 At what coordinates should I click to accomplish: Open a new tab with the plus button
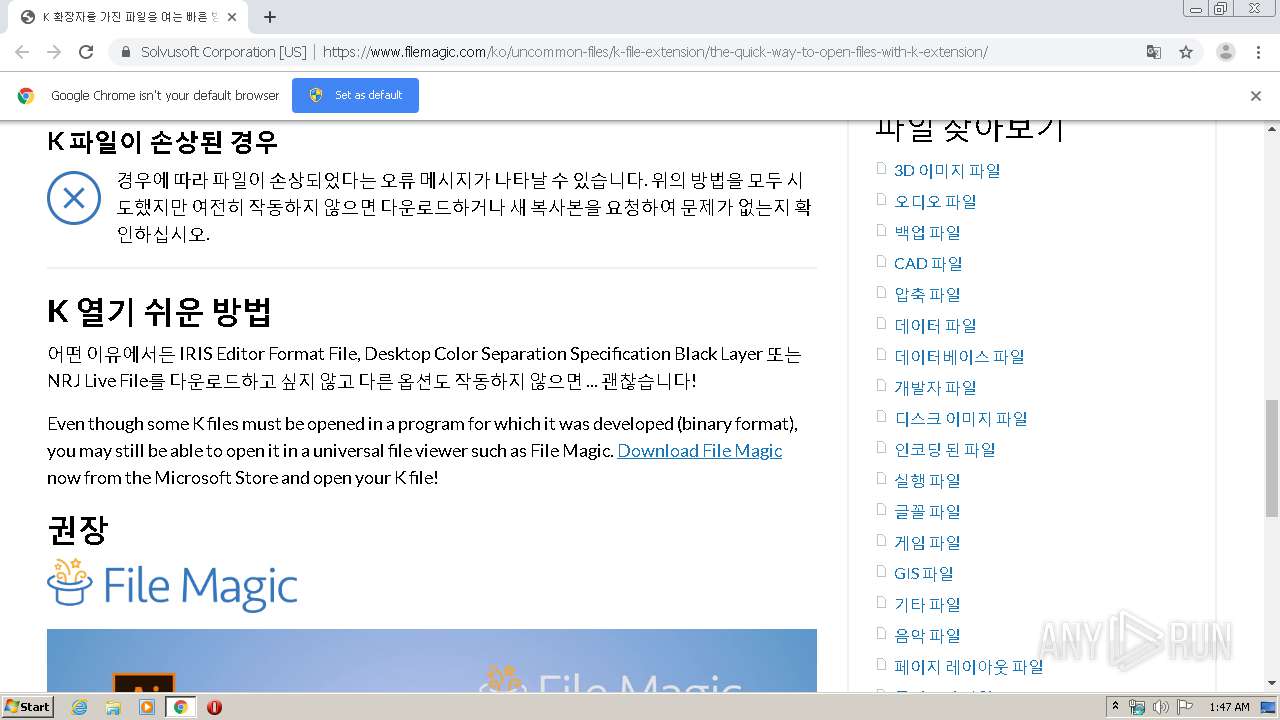pos(270,17)
